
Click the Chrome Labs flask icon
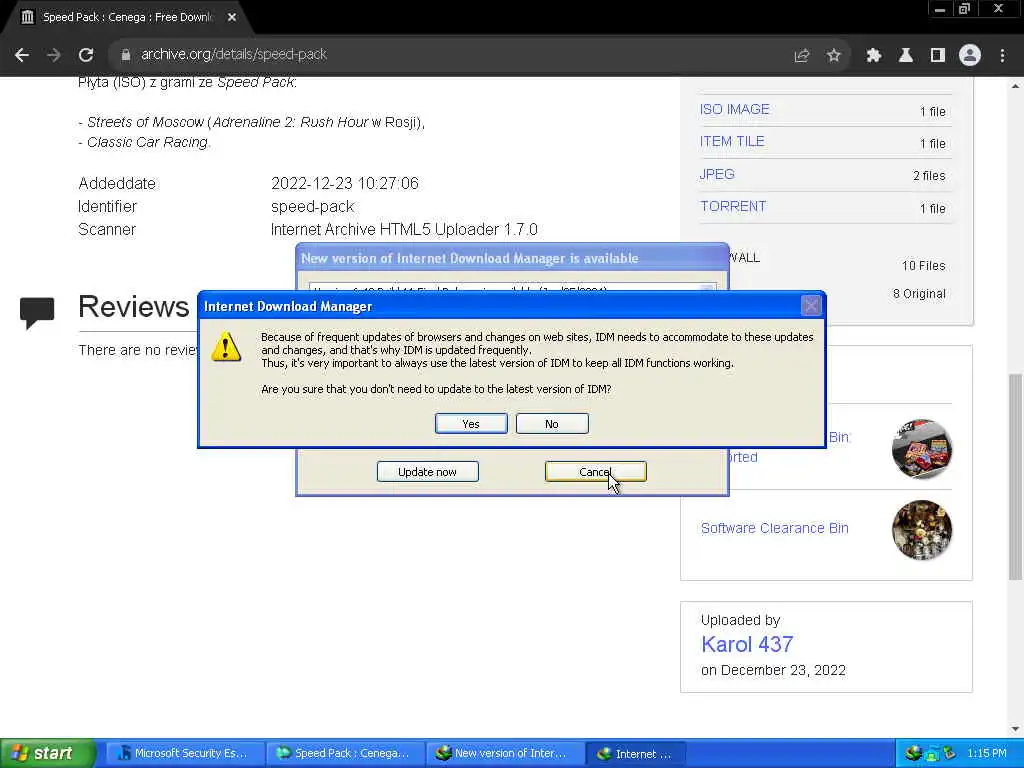tap(905, 56)
